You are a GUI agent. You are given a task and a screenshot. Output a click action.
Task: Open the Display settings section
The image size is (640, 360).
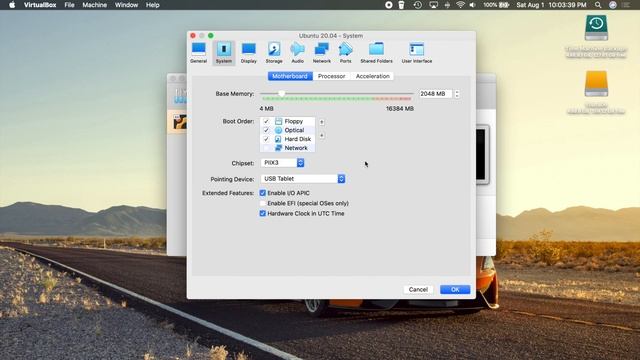pyautogui.click(x=249, y=53)
